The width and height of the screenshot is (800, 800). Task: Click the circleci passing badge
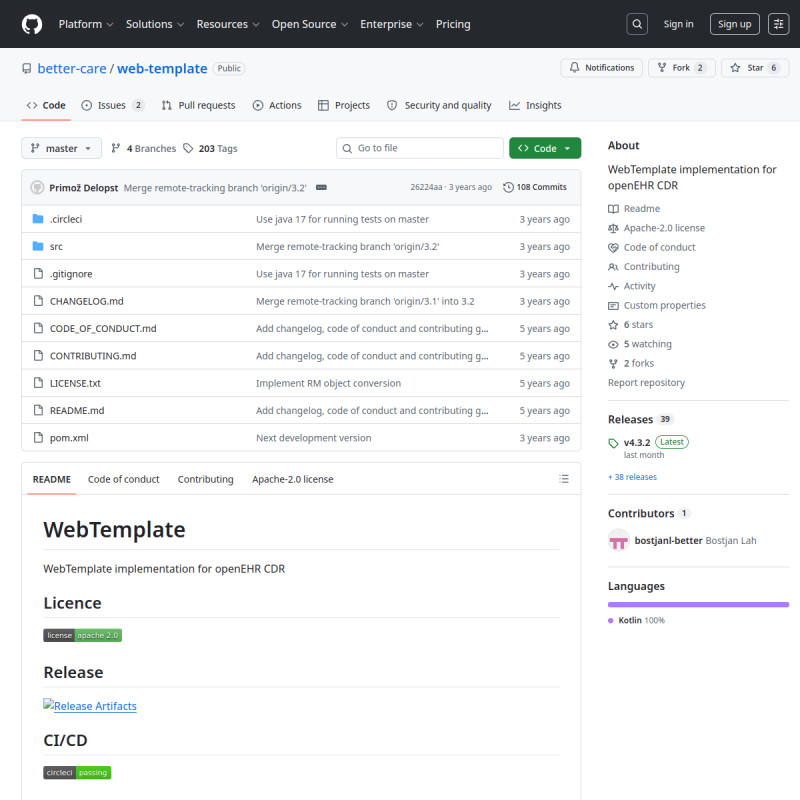point(77,772)
